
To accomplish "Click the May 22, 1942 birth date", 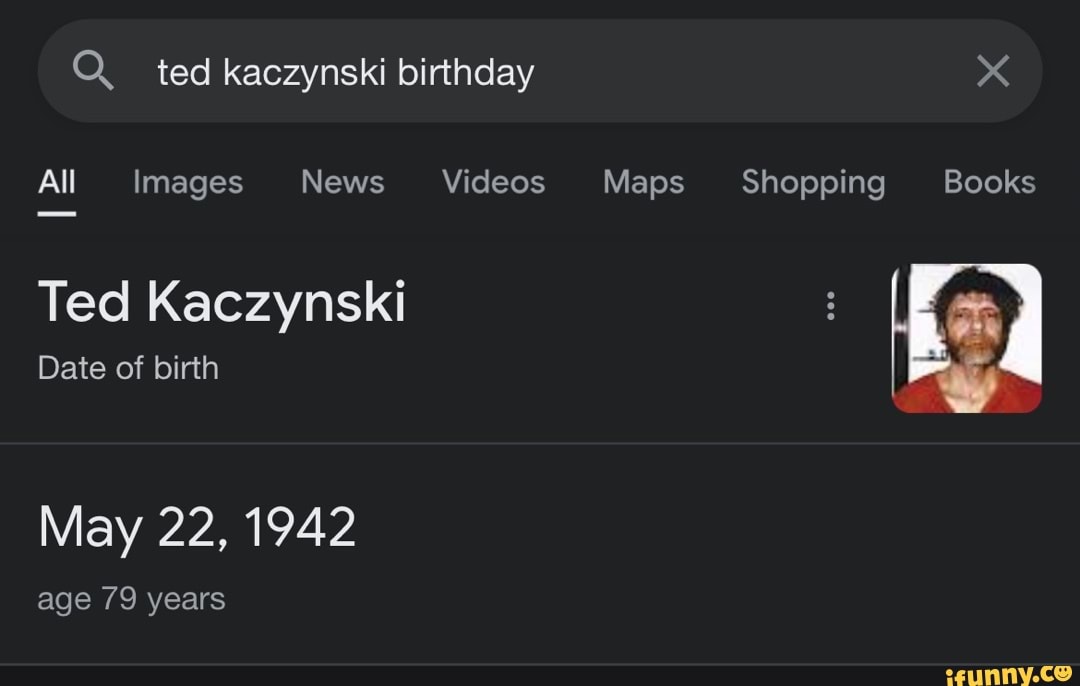I will pyautogui.click(x=197, y=525).
